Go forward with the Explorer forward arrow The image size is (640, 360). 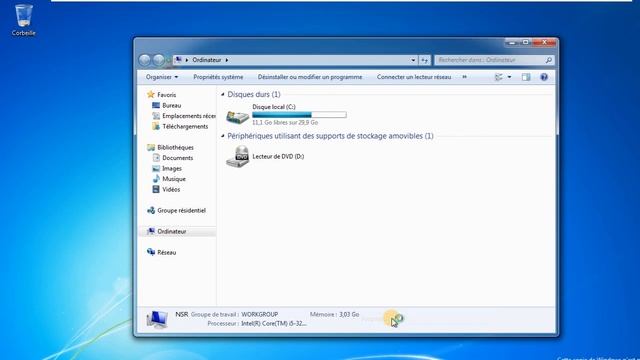[x=158, y=60]
